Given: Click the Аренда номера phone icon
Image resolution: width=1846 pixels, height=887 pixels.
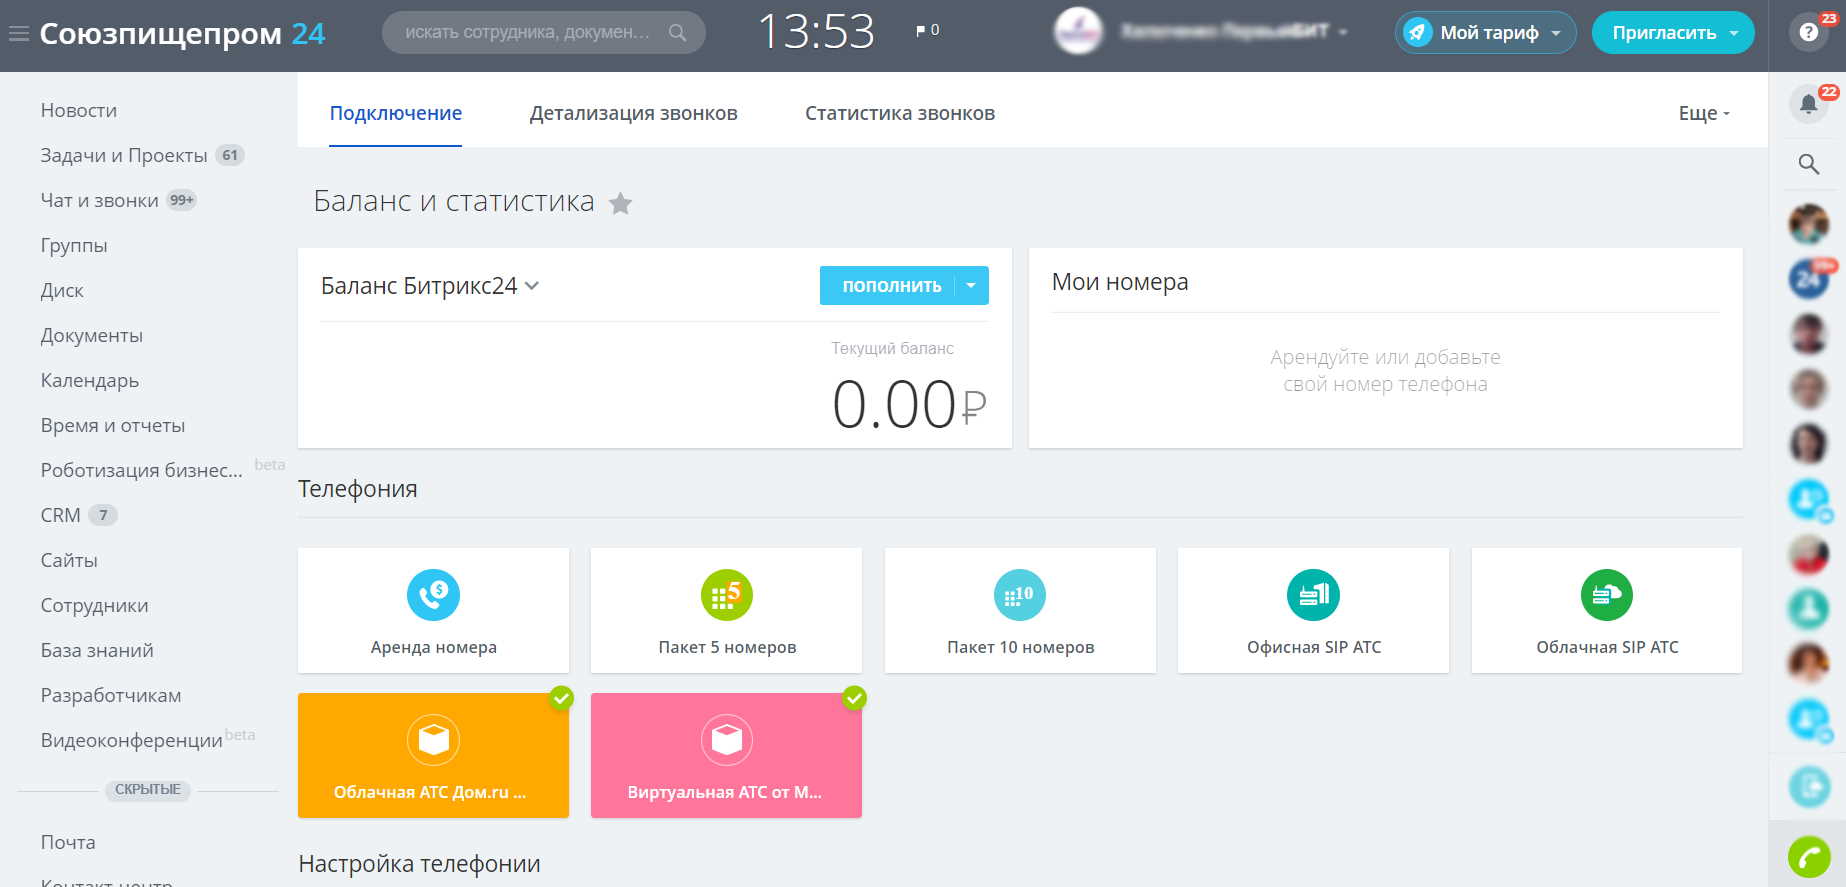Looking at the screenshot, I should pos(433,595).
